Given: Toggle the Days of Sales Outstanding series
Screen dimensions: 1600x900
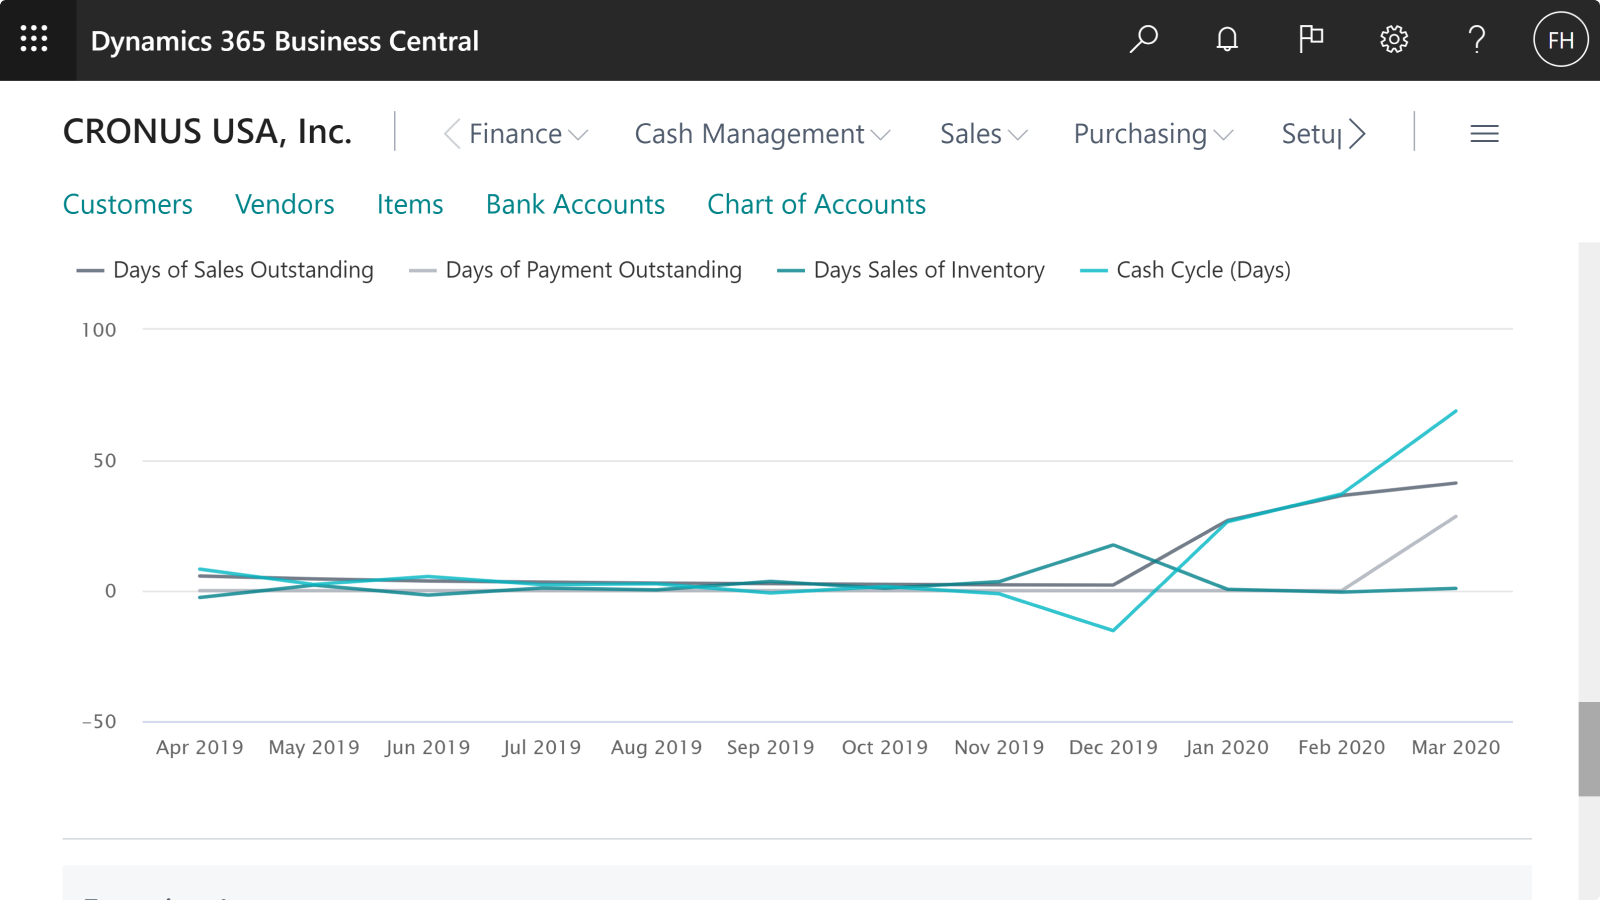Looking at the screenshot, I should pyautogui.click(x=224, y=269).
